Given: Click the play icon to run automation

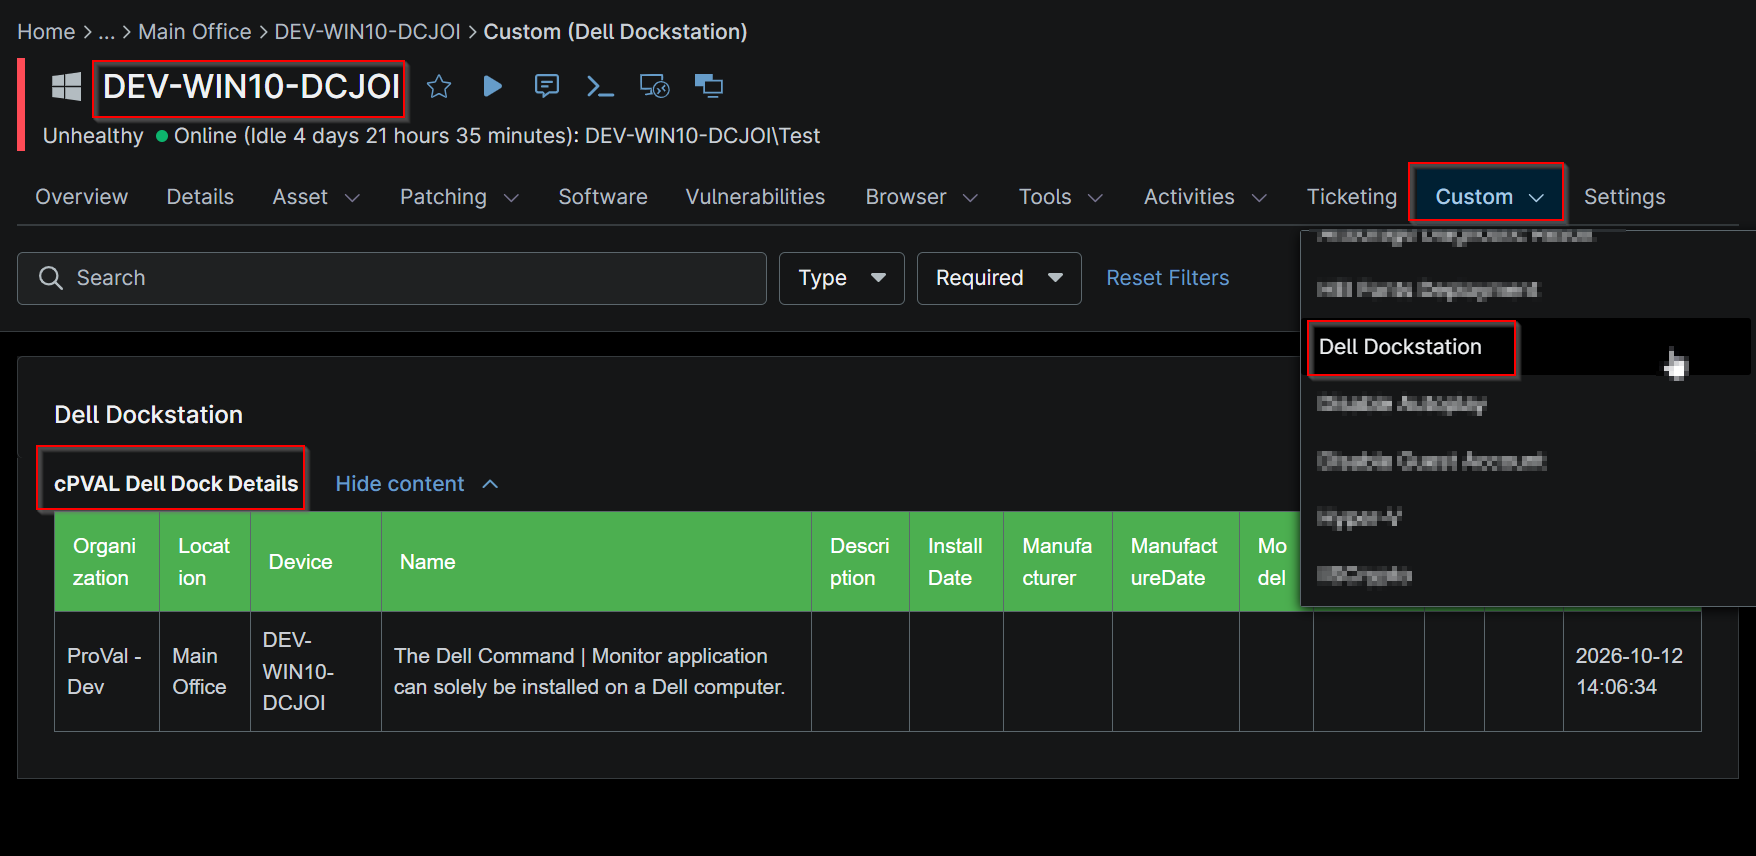Looking at the screenshot, I should point(492,86).
